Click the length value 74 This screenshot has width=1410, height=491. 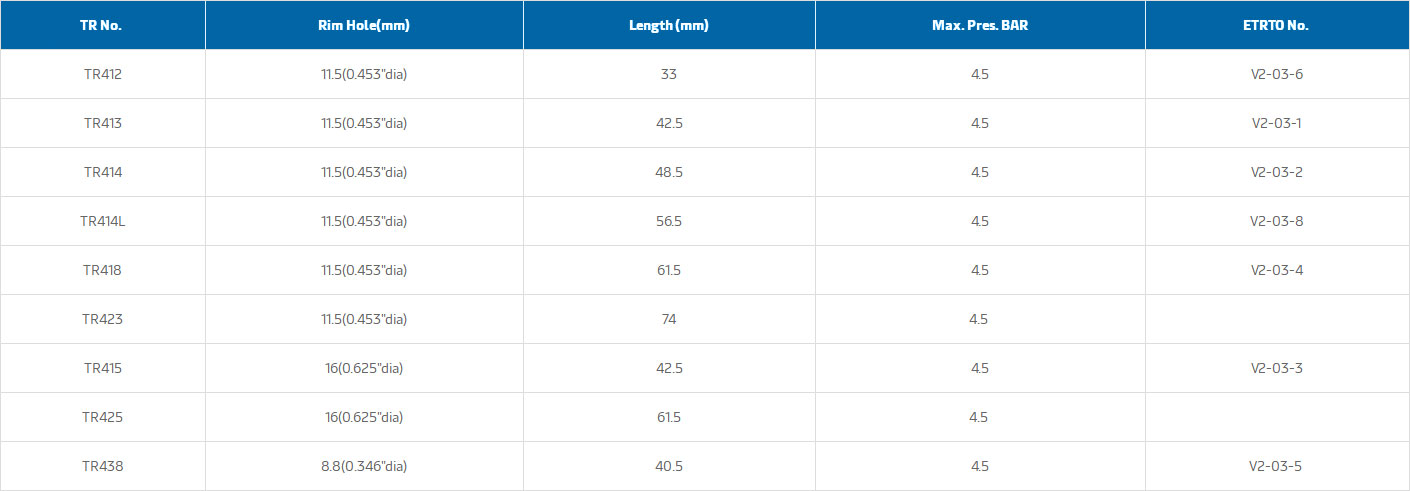pyautogui.click(x=669, y=319)
